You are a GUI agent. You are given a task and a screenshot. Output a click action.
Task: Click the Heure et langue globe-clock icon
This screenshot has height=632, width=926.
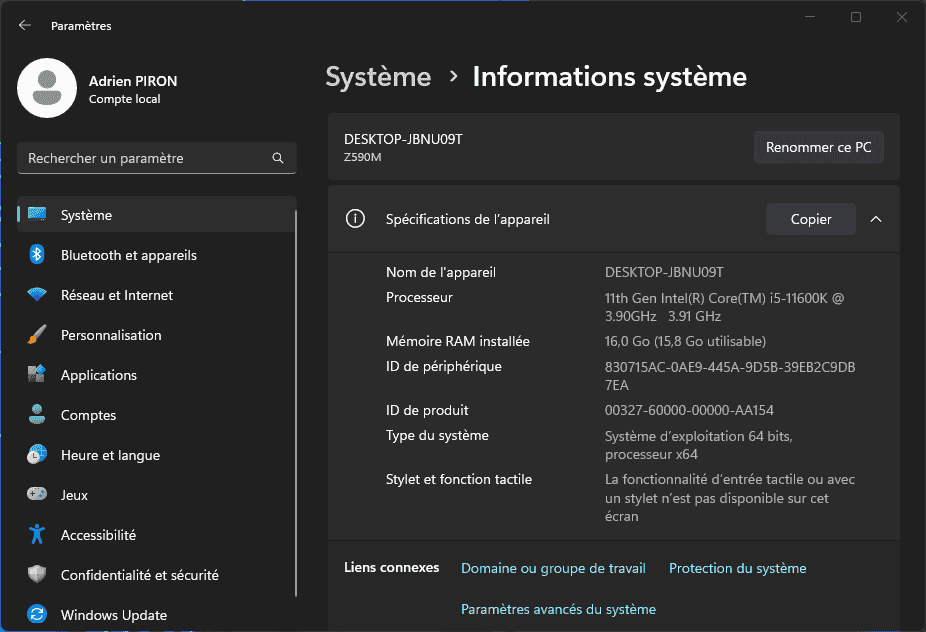[37, 454]
